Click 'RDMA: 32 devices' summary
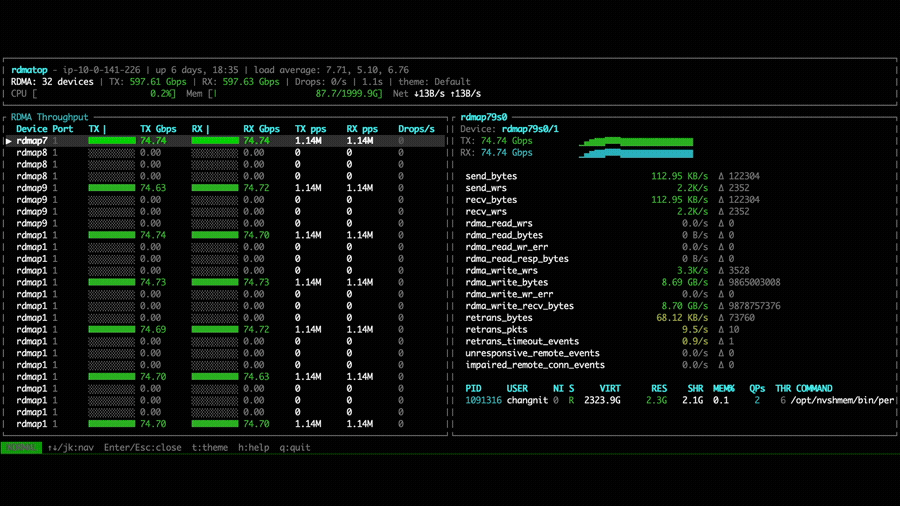Viewport: 900px width, 506px height. [52, 82]
